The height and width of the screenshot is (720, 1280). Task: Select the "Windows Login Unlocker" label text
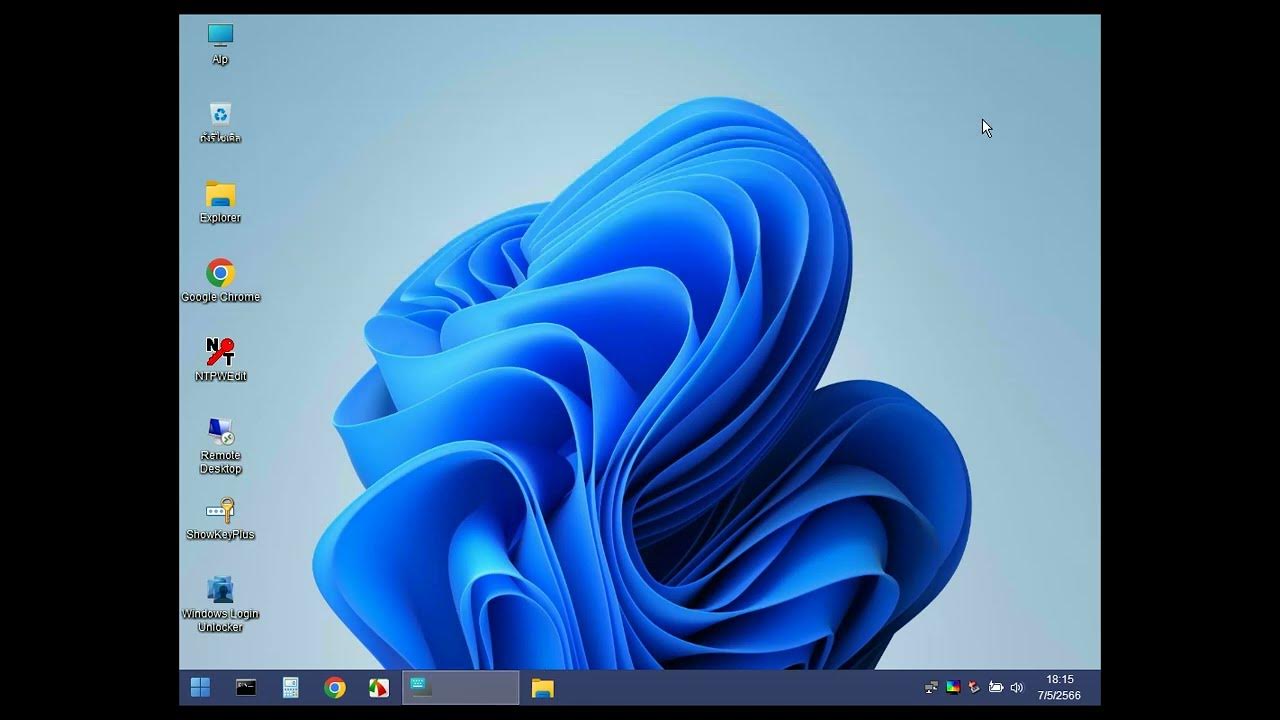pyautogui.click(x=220, y=621)
